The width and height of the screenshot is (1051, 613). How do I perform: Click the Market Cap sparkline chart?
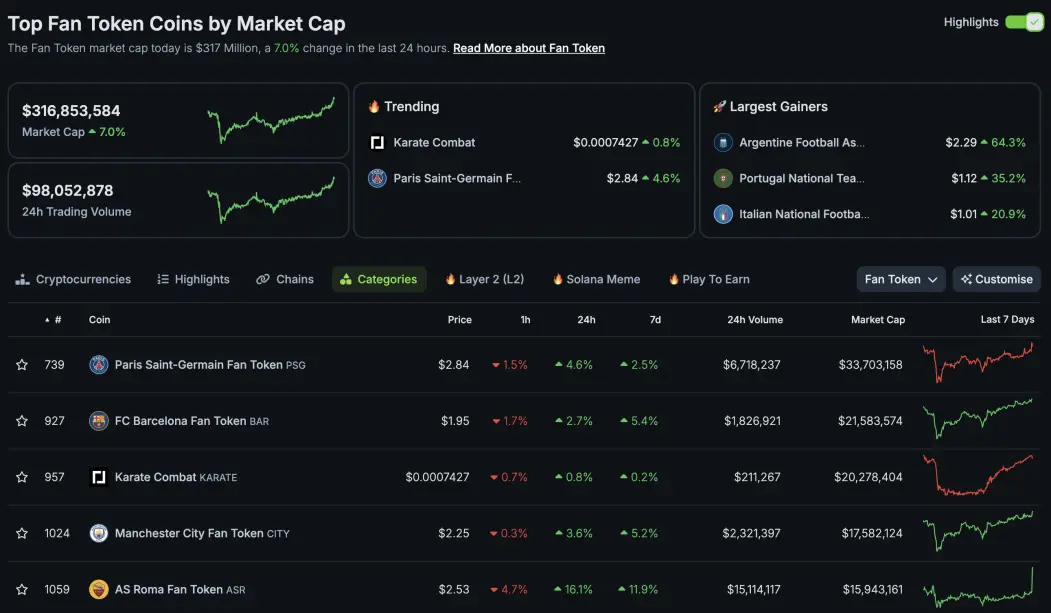(x=271, y=120)
